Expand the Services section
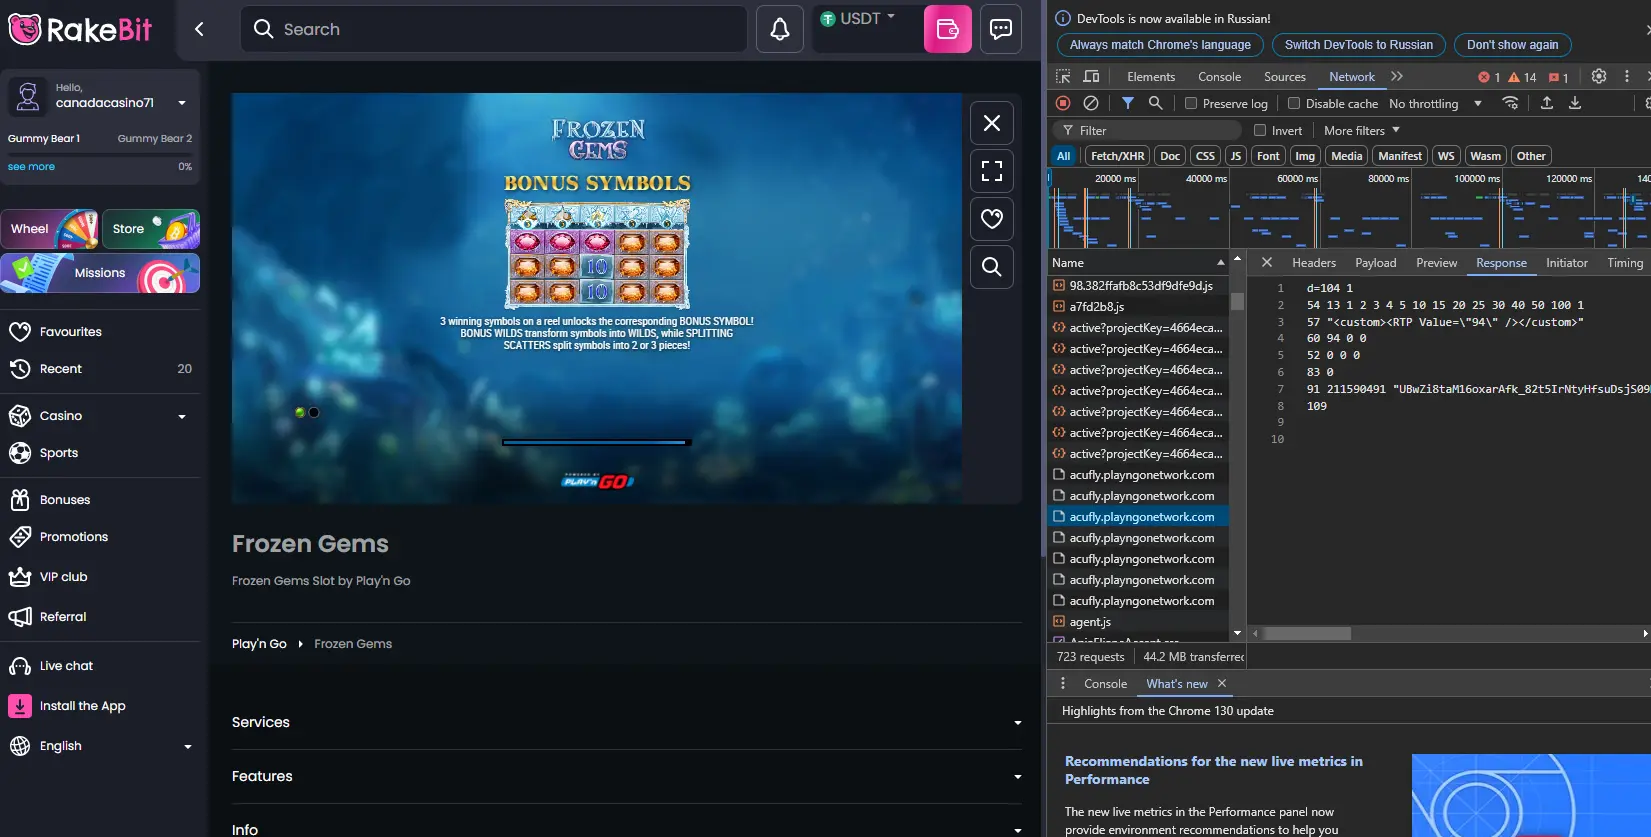 coord(626,722)
